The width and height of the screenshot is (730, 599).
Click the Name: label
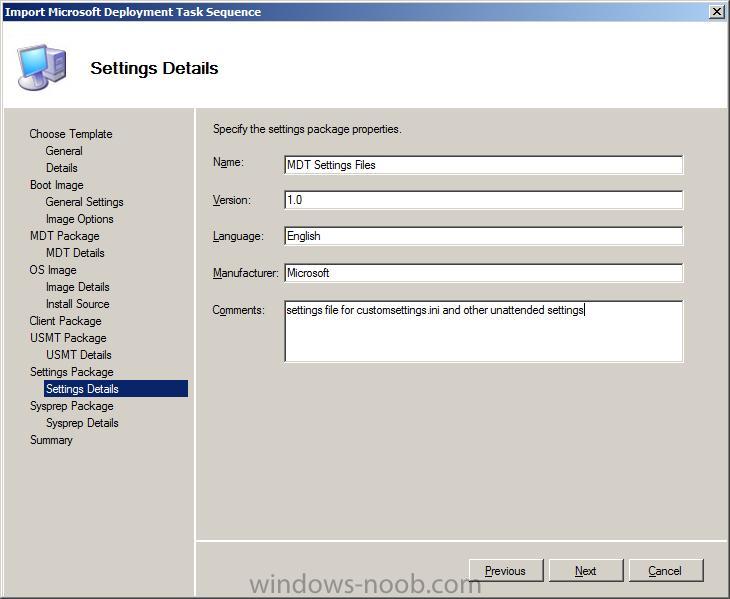click(228, 162)
